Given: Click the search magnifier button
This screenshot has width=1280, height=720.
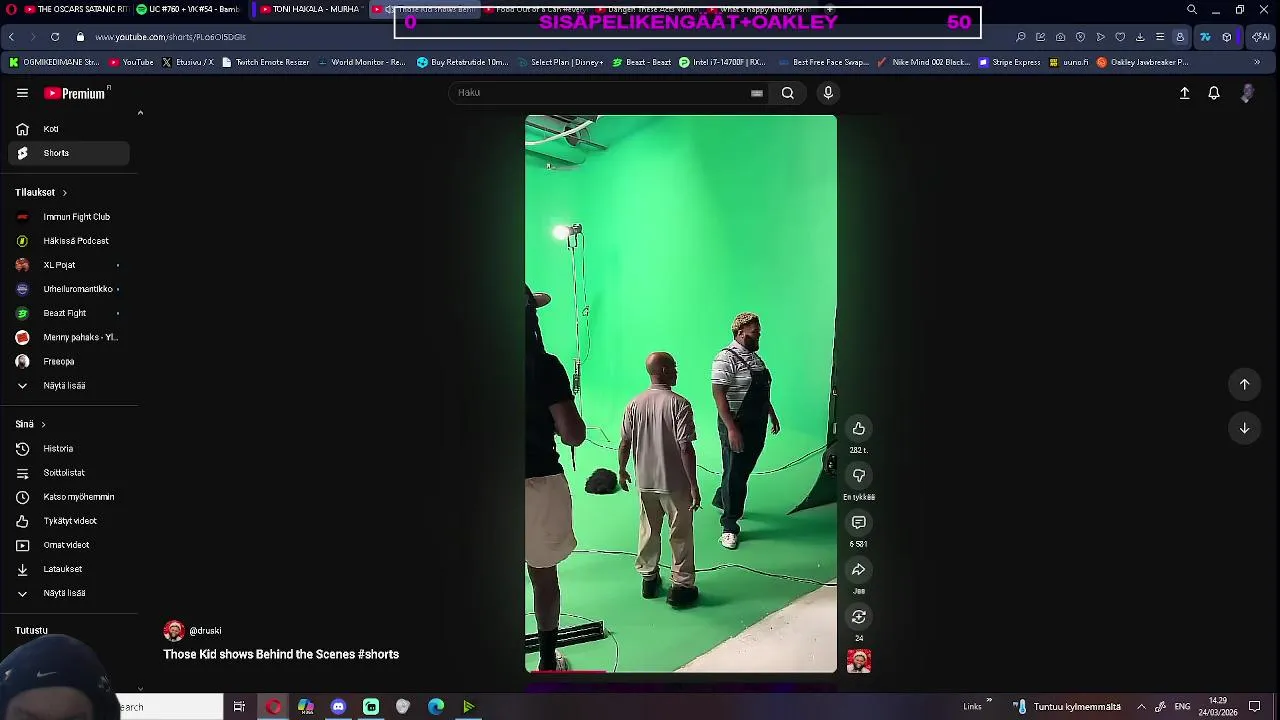Looking at the screenshot, I should (788, 93).
